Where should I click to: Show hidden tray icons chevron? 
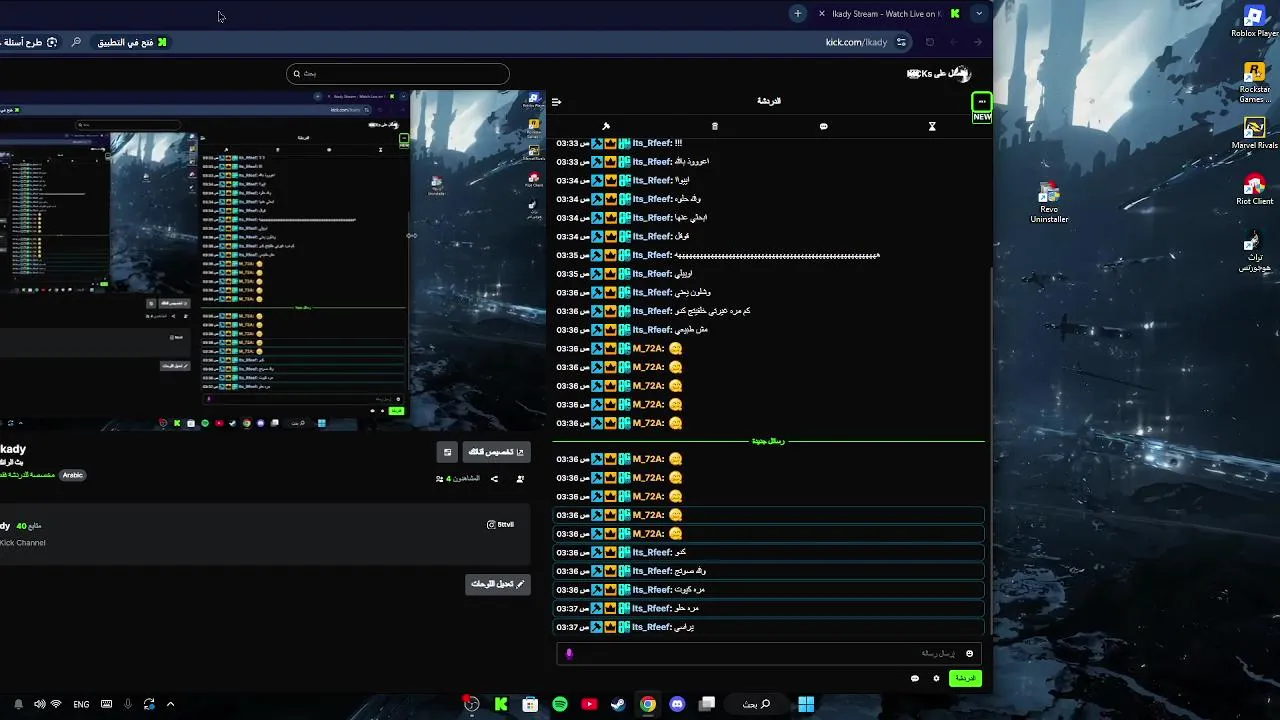170,704
